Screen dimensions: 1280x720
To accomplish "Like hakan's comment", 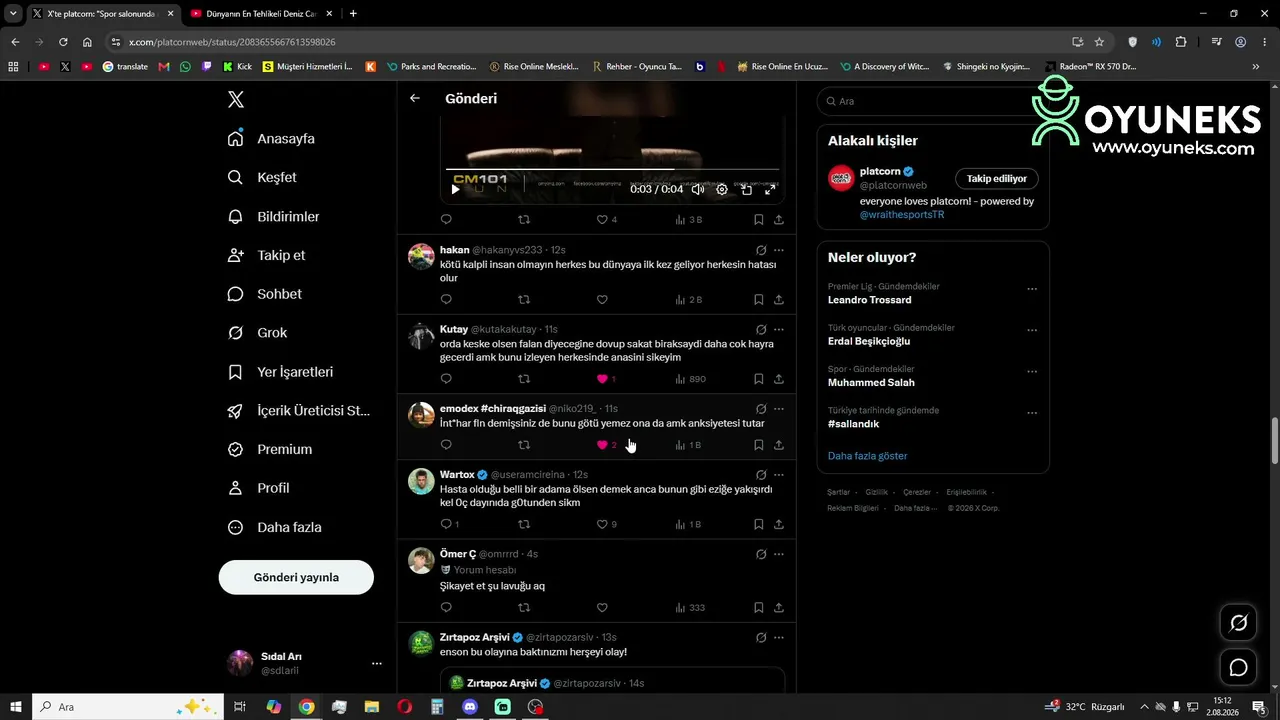I will 602,299.
